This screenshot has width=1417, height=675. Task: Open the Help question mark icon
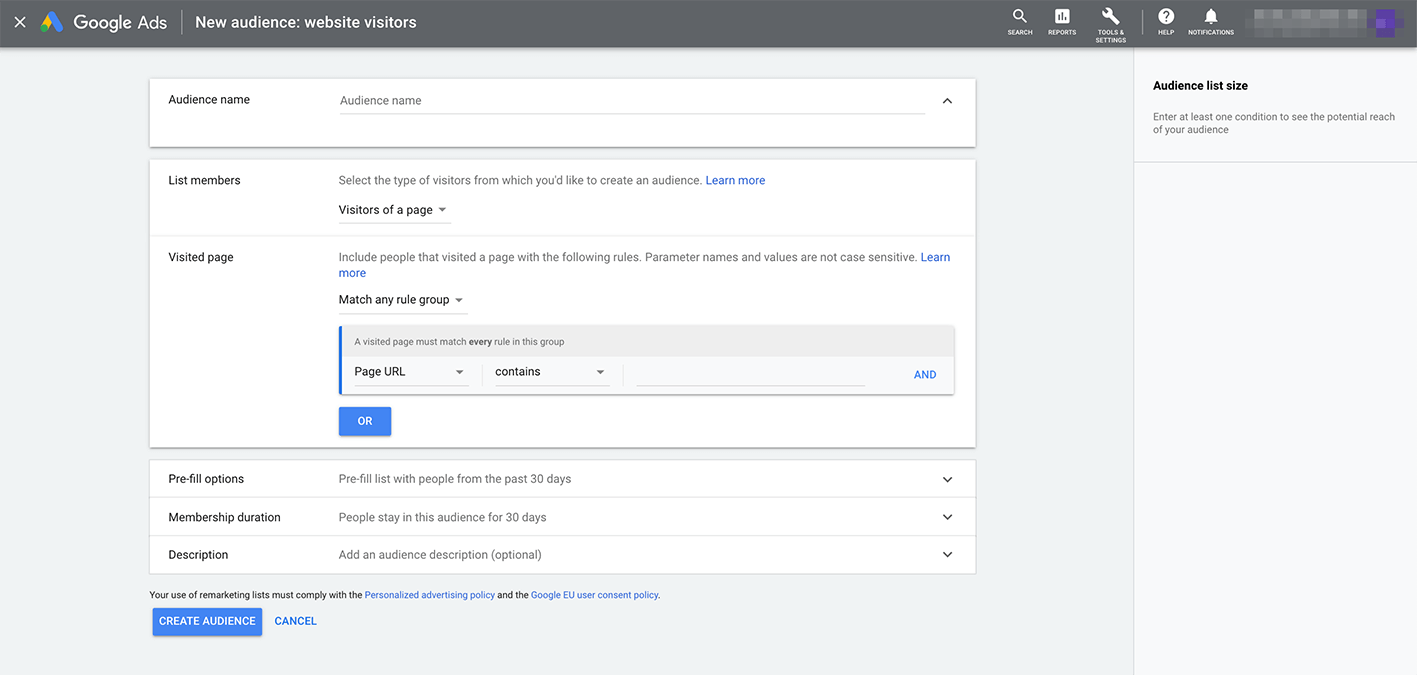(1166, 22)
